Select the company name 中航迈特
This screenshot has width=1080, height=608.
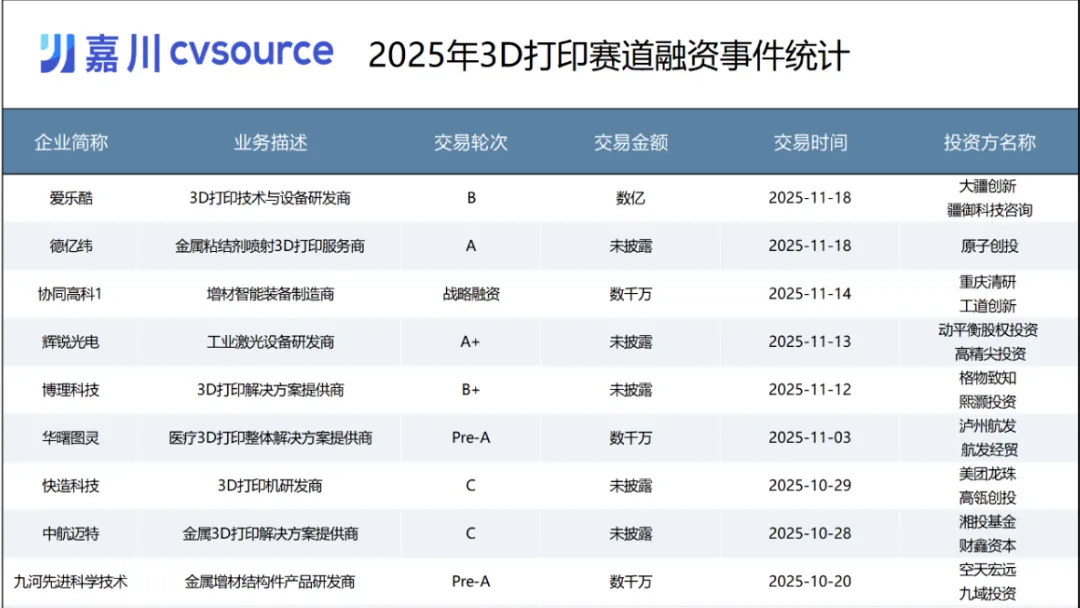71,534
